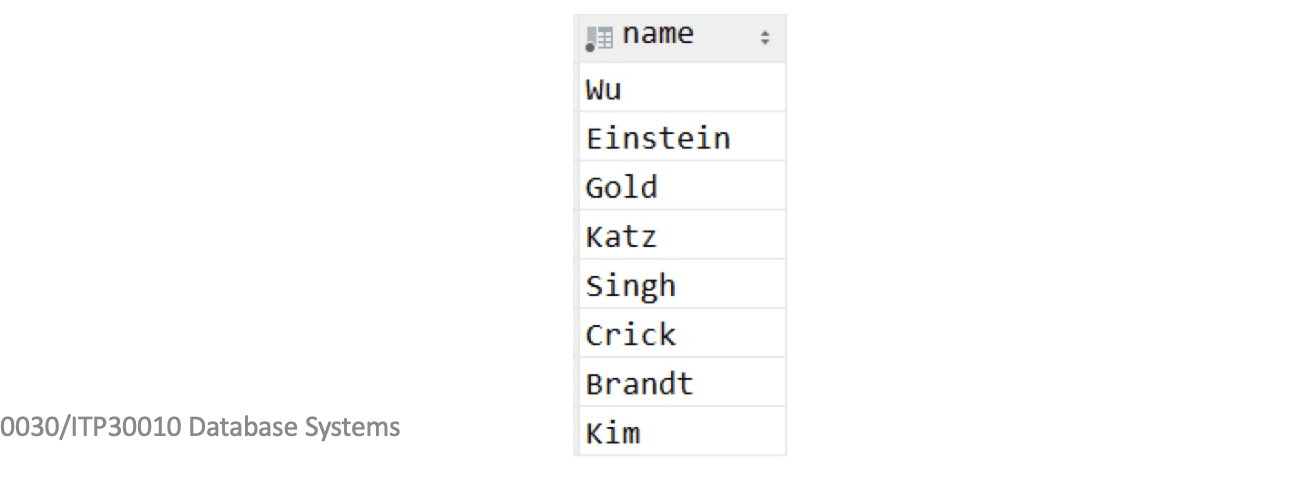Pick the last name Einstein in results
The width and height of the screenshot is (1310, 478).
click(x=682, y=137)
